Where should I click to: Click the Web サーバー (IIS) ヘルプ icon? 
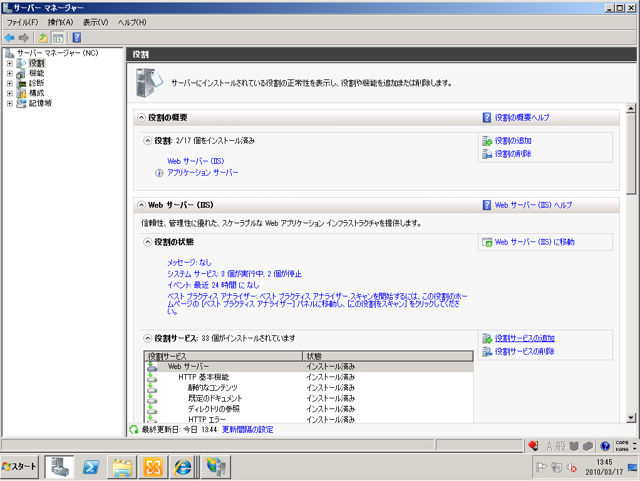(487, 205)
